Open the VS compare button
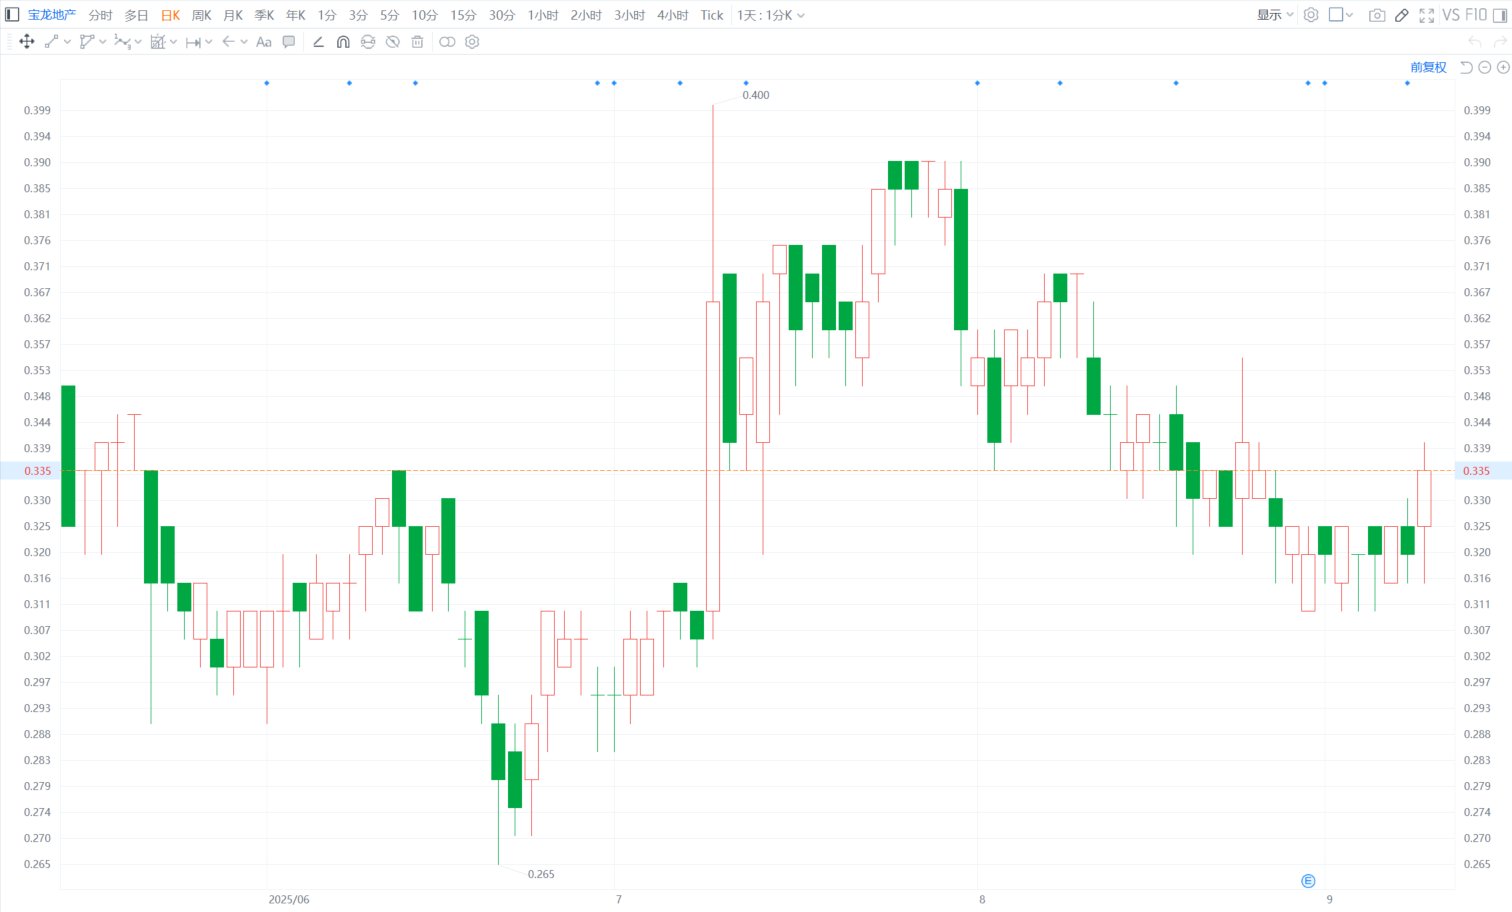 pyautogui.click(x=1452, y=15)
